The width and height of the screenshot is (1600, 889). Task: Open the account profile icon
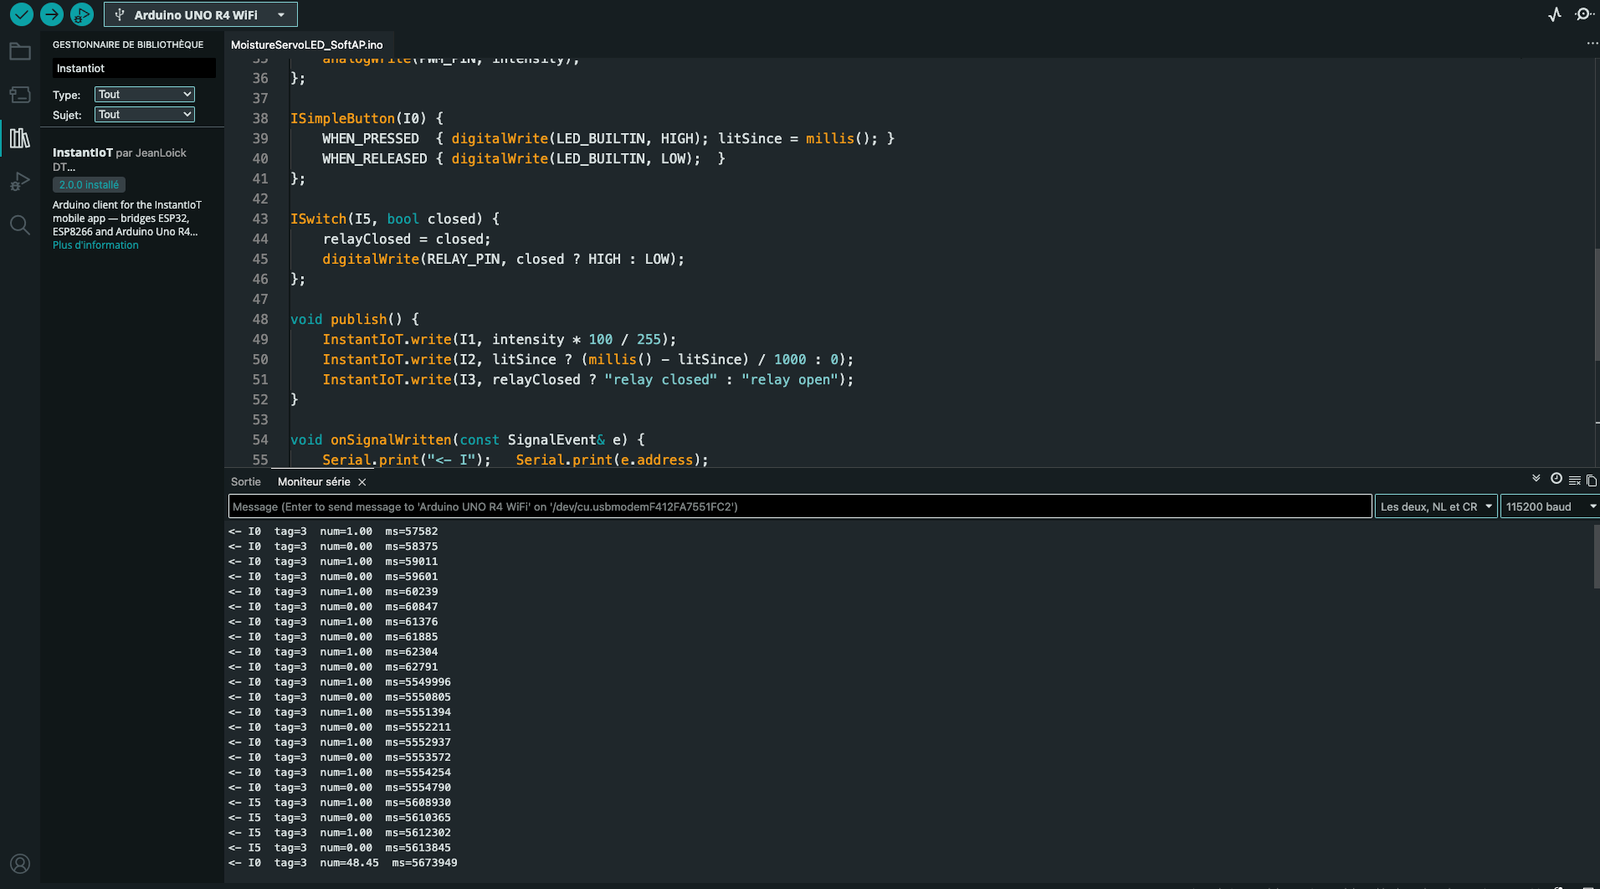tap(20, 863)
